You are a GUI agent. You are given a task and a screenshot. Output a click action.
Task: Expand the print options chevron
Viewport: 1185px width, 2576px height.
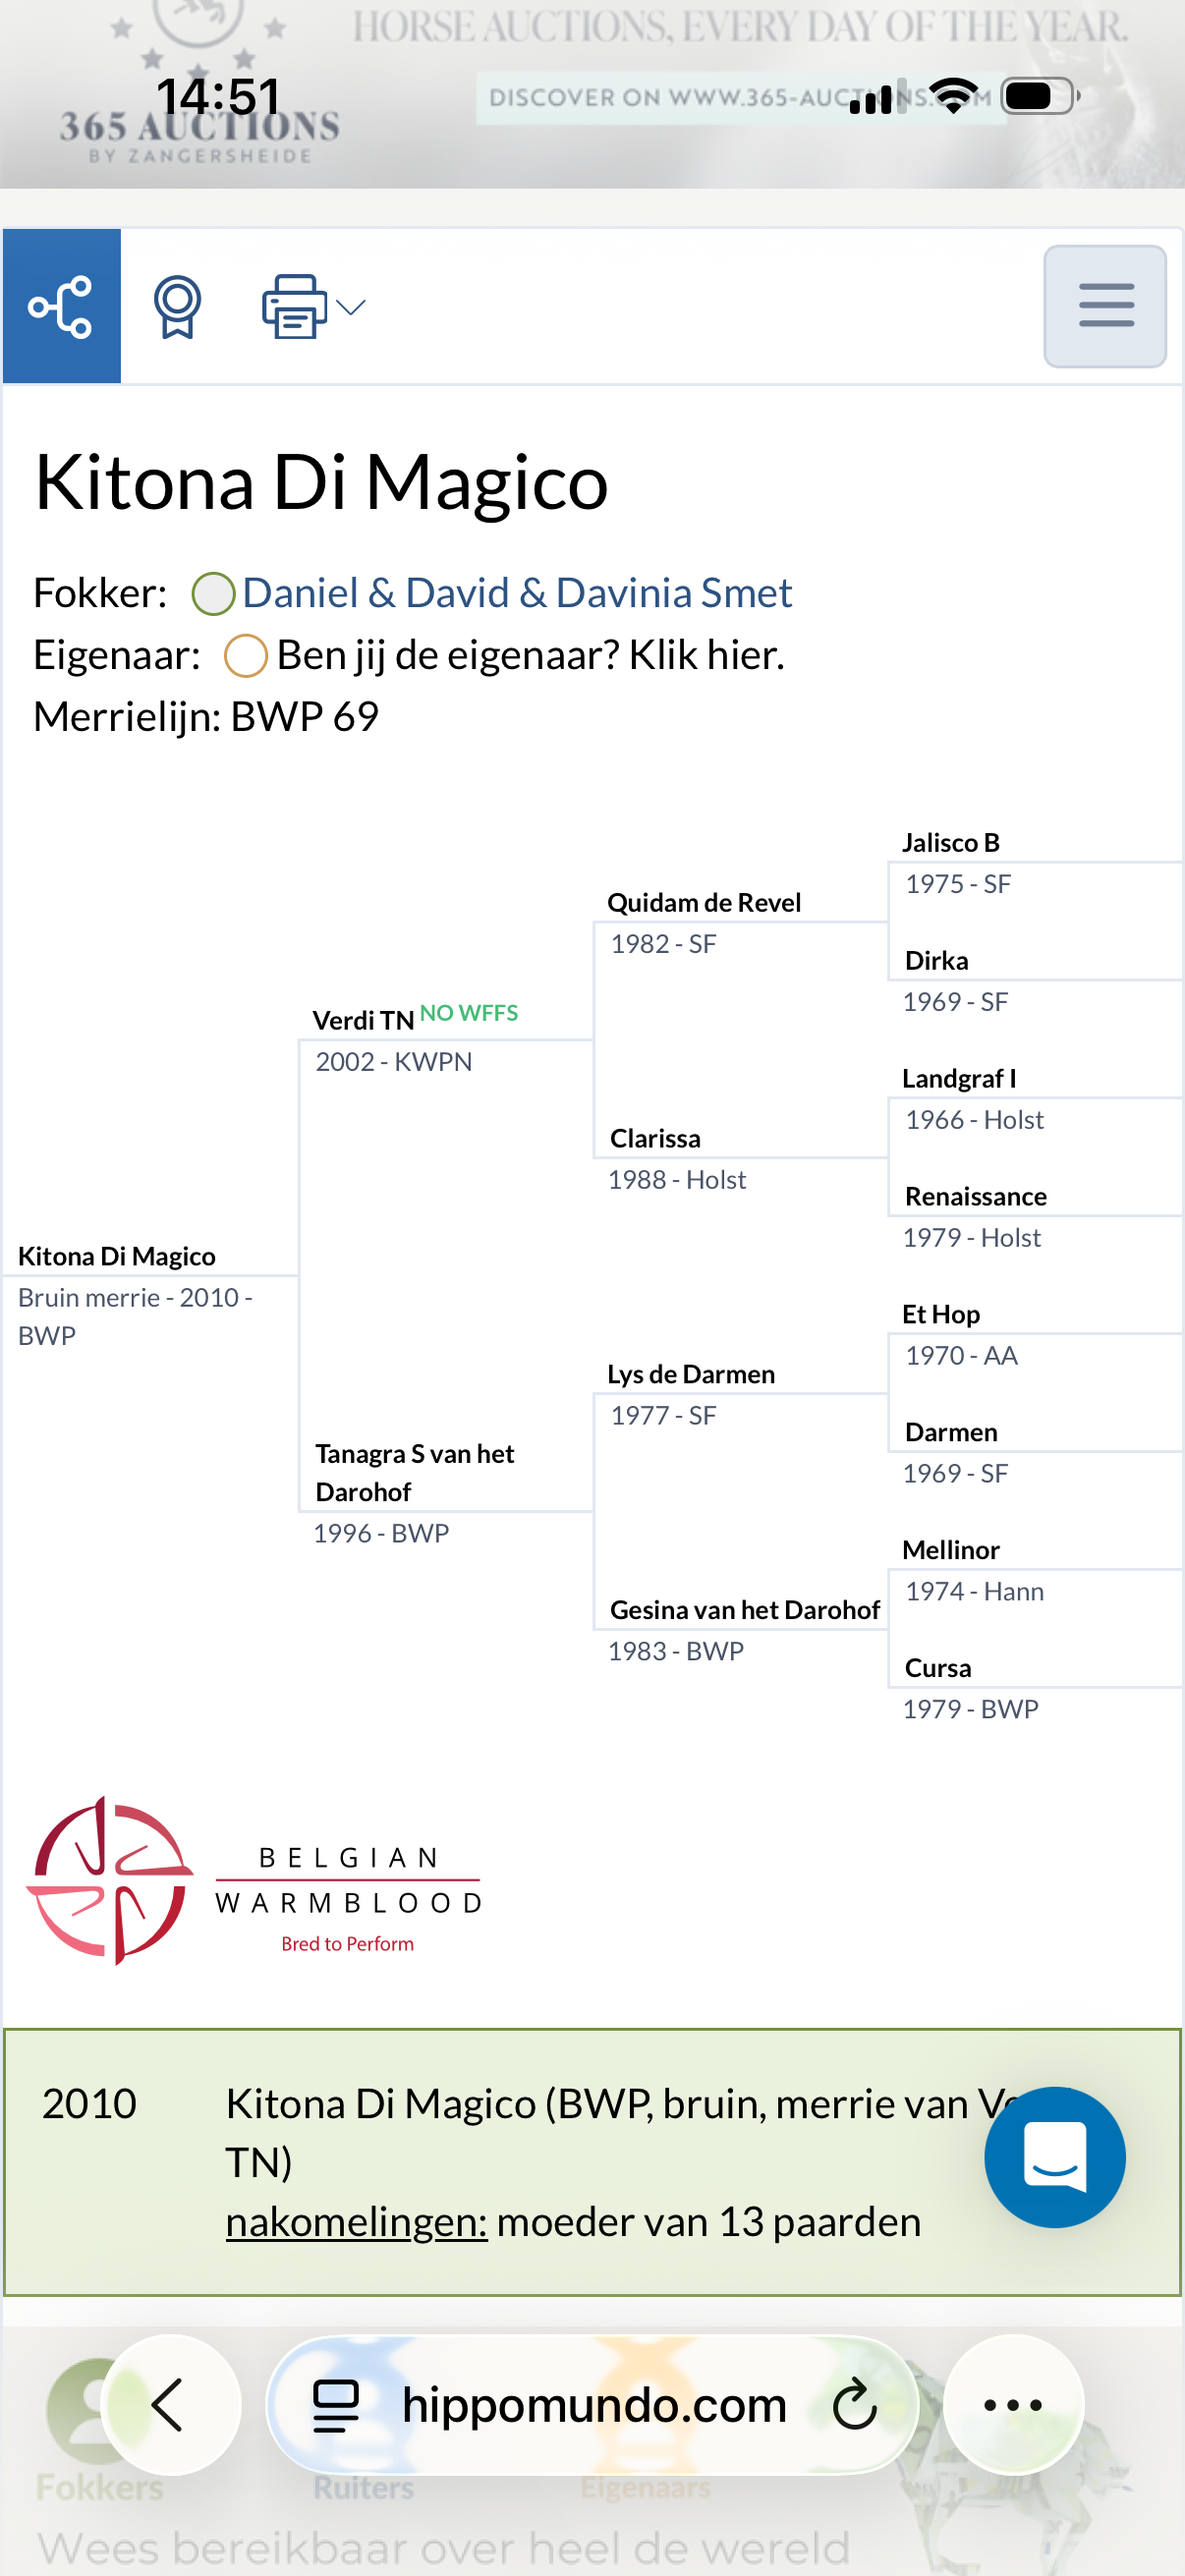[351, 307]
